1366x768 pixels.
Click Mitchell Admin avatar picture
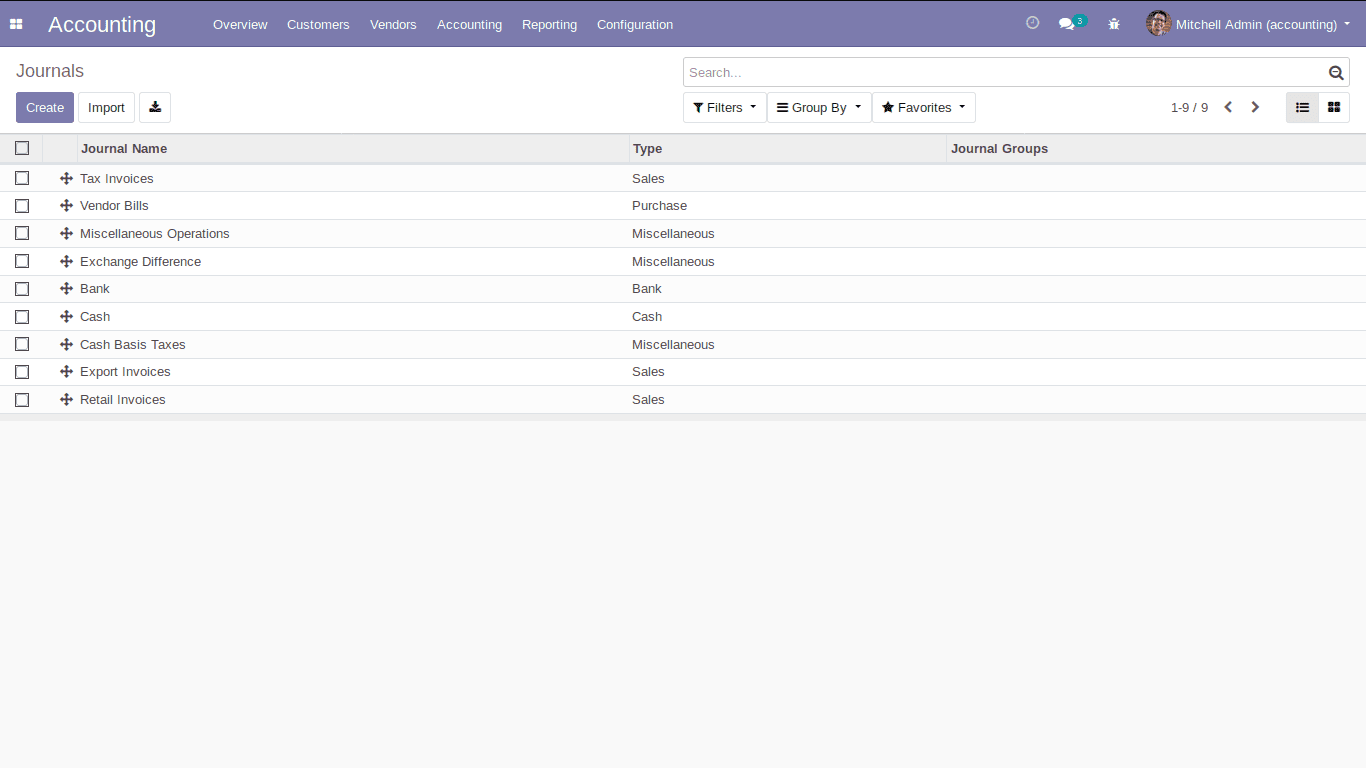tap(1158, 23)
